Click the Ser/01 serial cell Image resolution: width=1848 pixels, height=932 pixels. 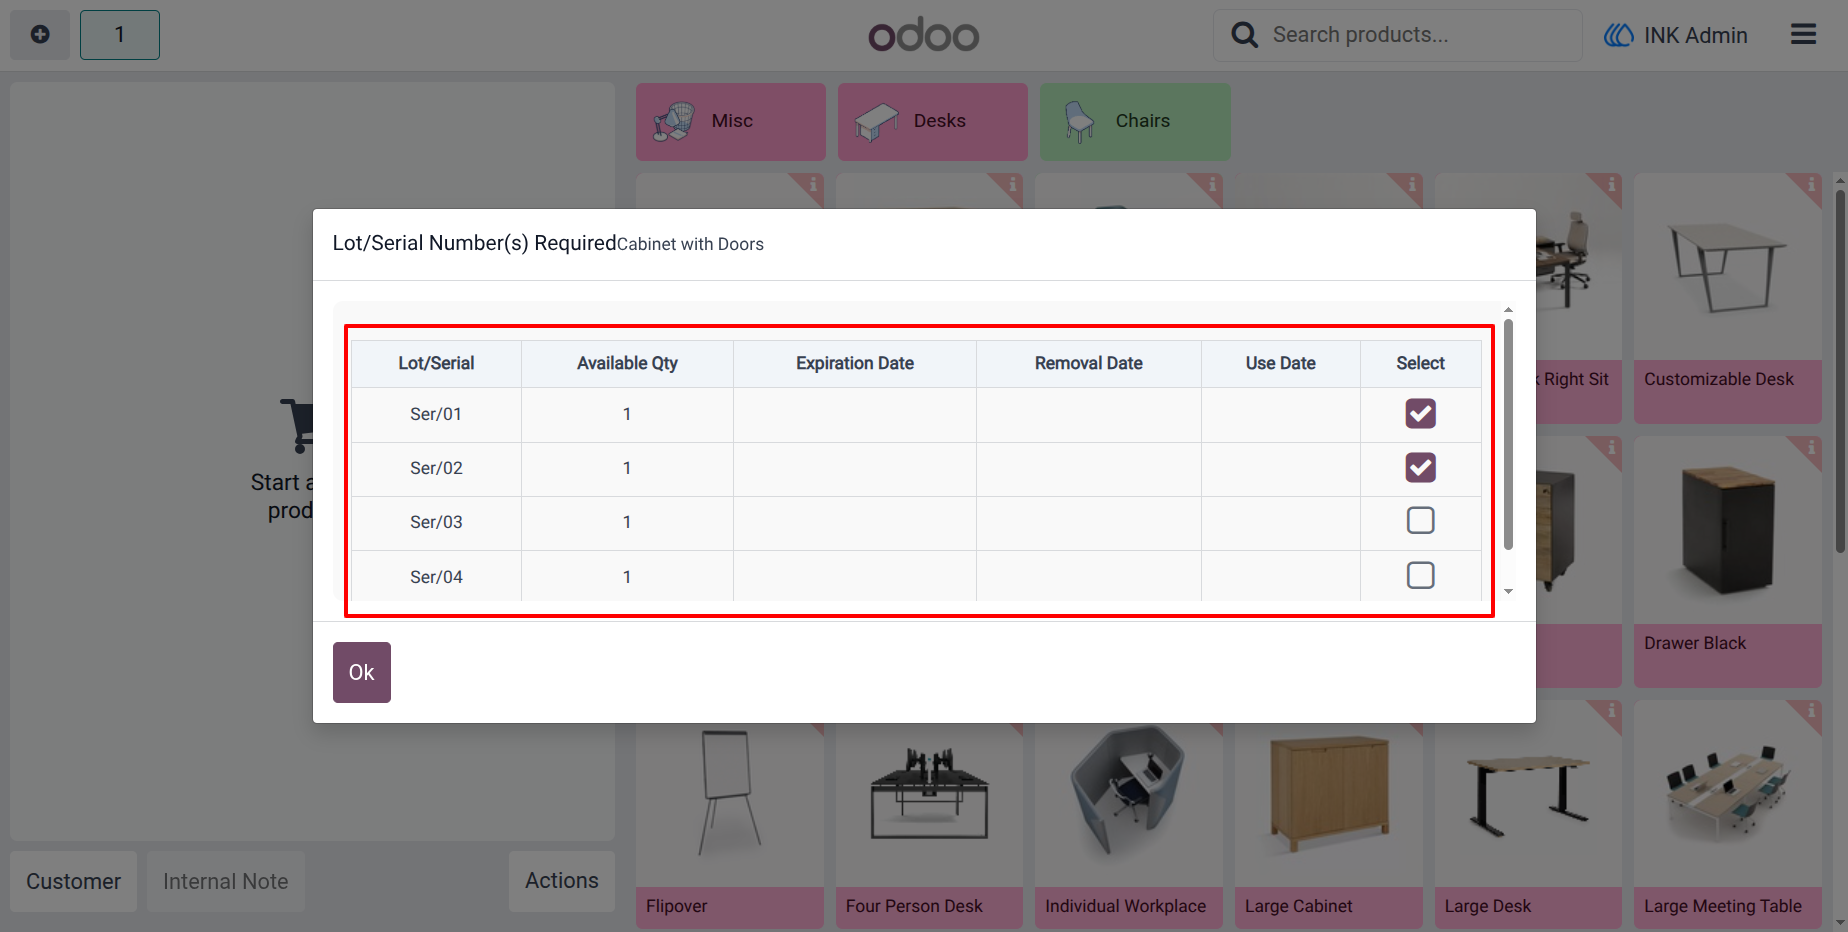(x=436, y=414)
